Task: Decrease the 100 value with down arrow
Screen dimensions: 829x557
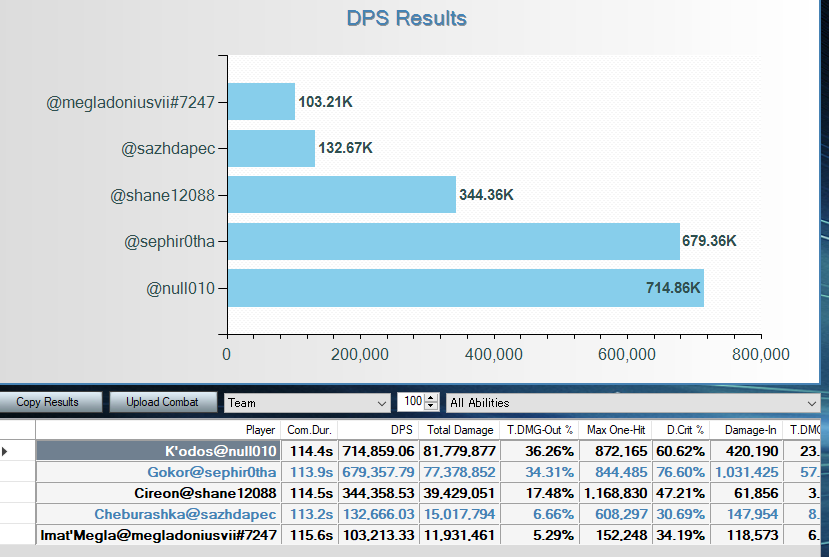Action: [431, 406]
